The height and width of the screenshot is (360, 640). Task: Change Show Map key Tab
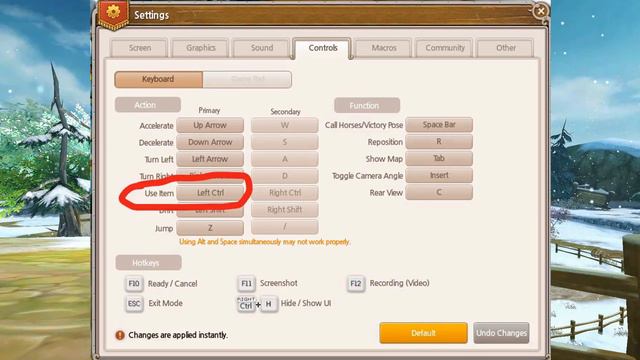click(x=439, y=158)
